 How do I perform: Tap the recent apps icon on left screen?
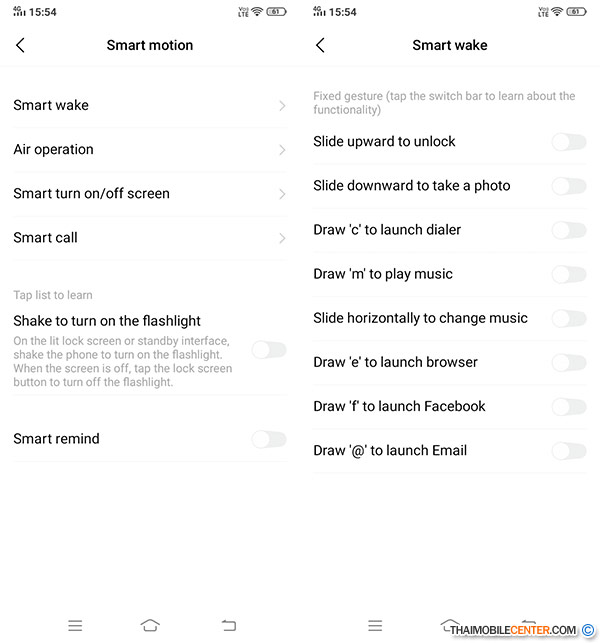click(75, 626)
